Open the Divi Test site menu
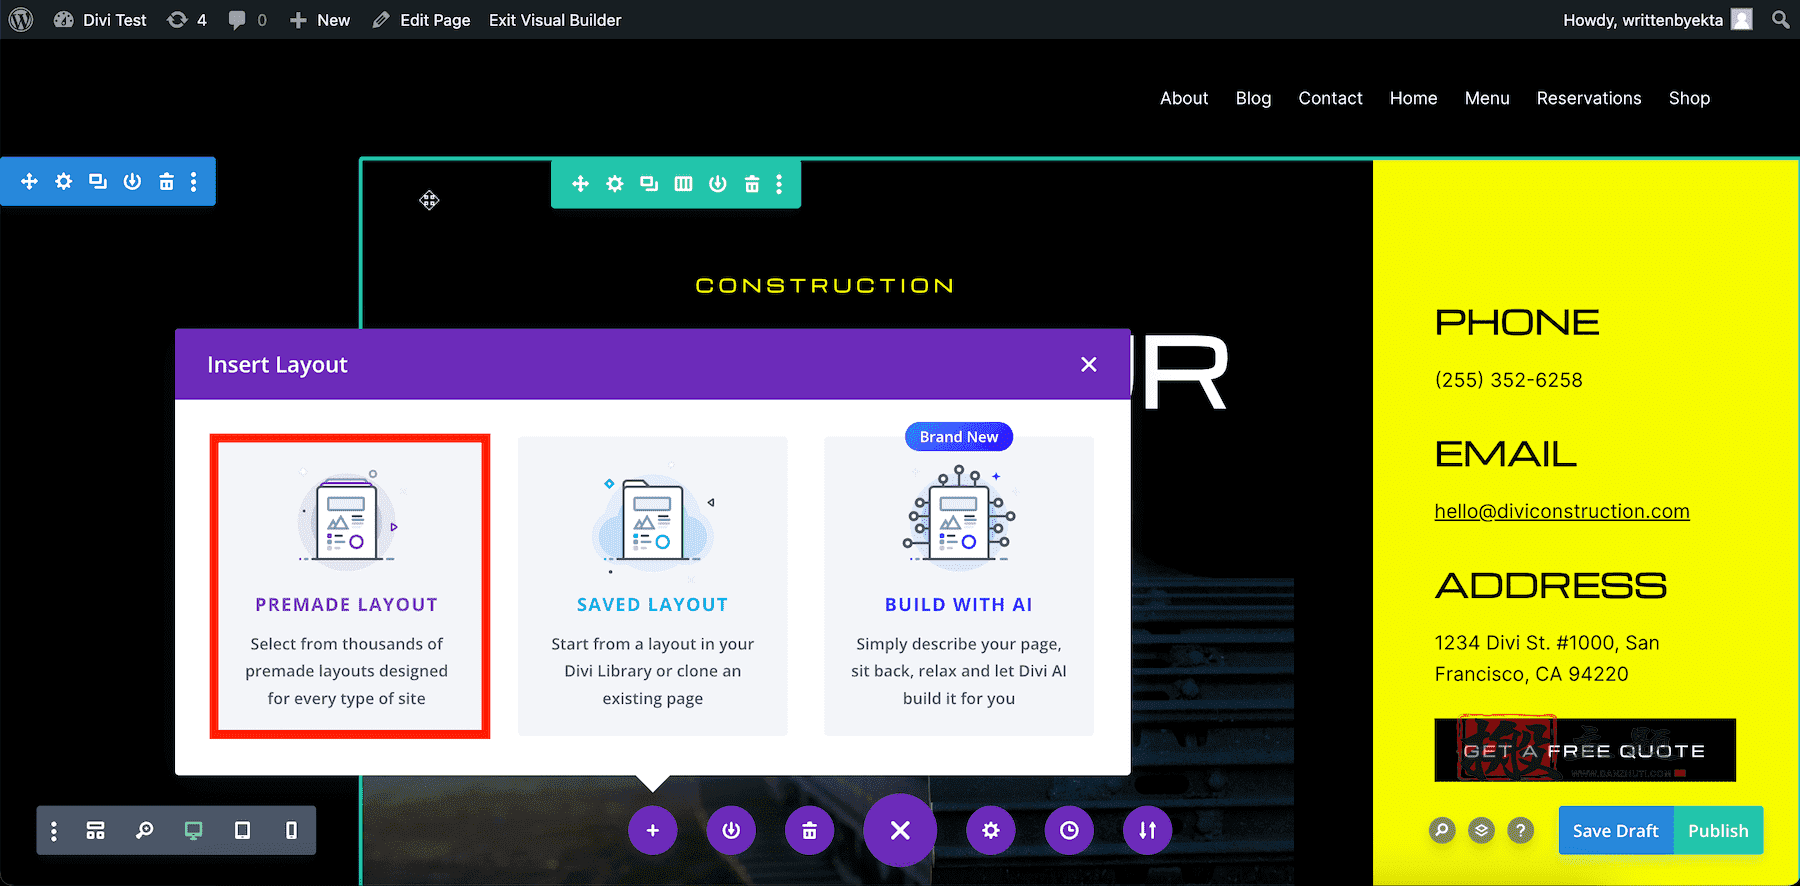The image size is (1800, 886). 100,20
